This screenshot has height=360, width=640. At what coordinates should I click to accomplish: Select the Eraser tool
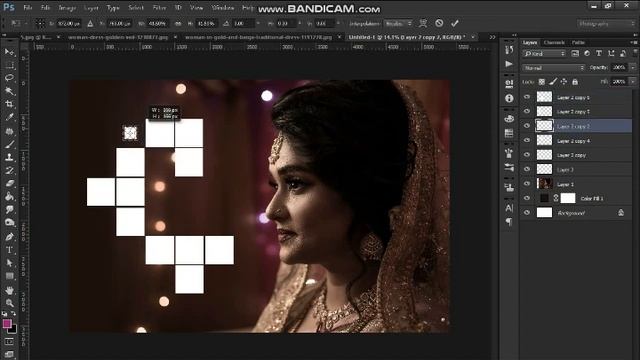(9, 183)
